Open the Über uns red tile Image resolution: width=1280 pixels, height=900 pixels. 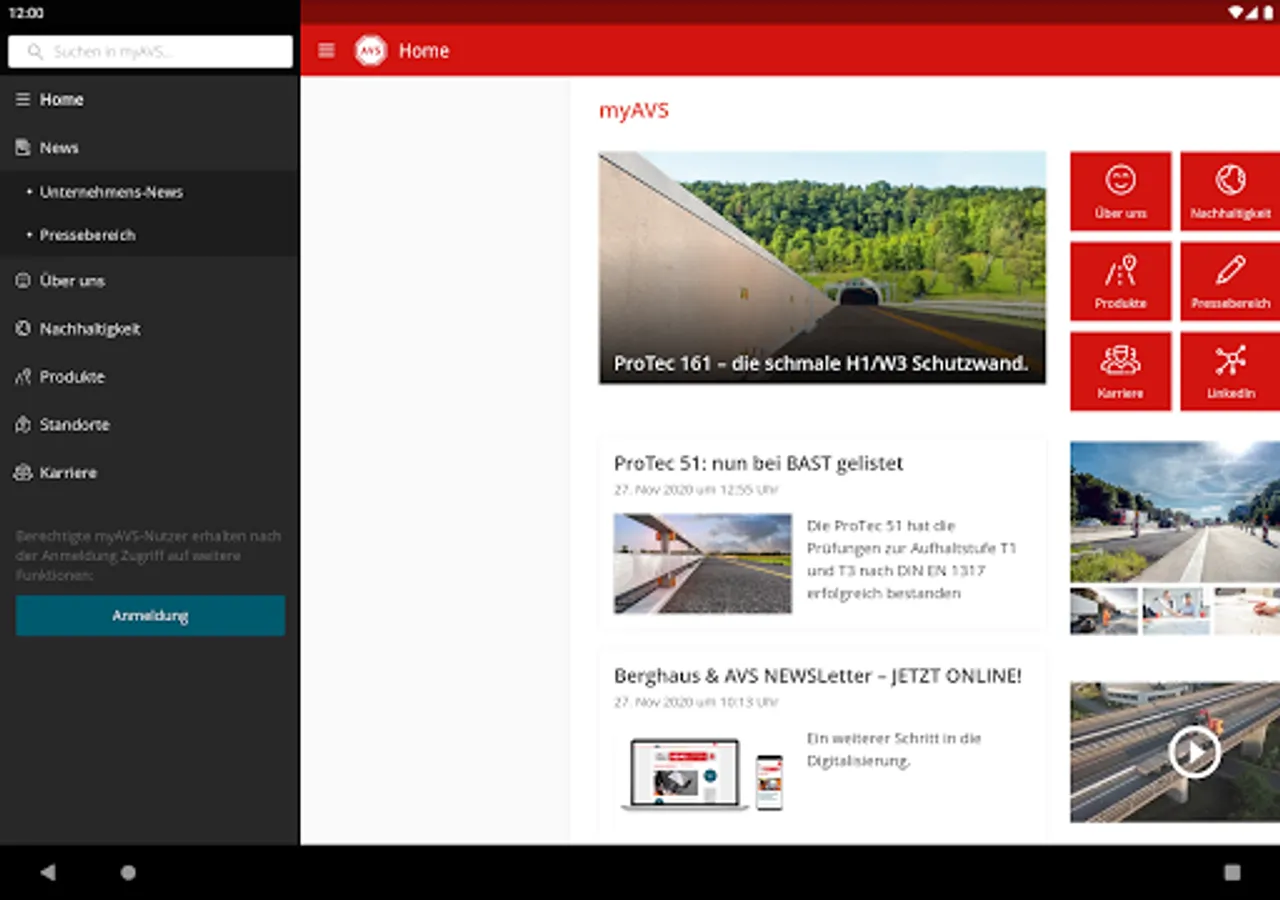(x=1120, y=191)
